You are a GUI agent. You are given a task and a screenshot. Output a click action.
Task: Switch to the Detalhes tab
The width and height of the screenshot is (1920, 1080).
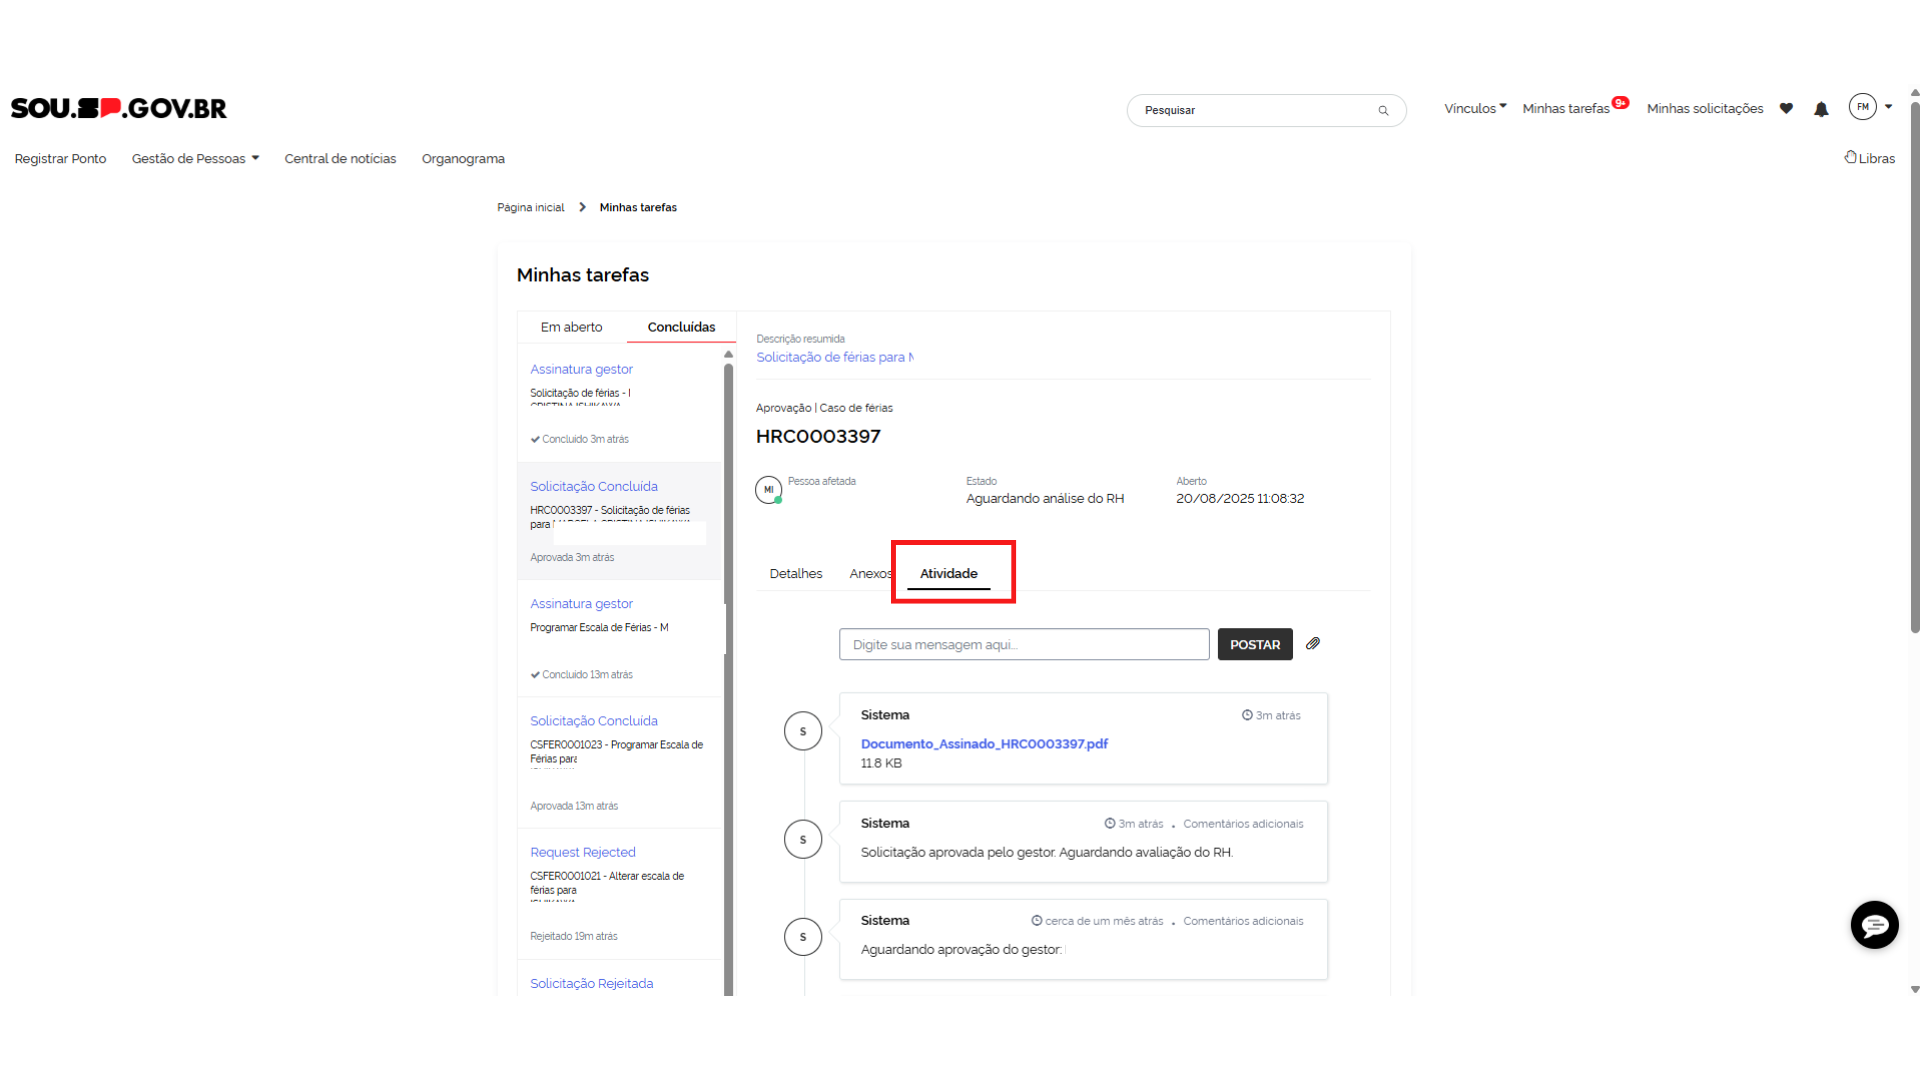tap(795, 574)
